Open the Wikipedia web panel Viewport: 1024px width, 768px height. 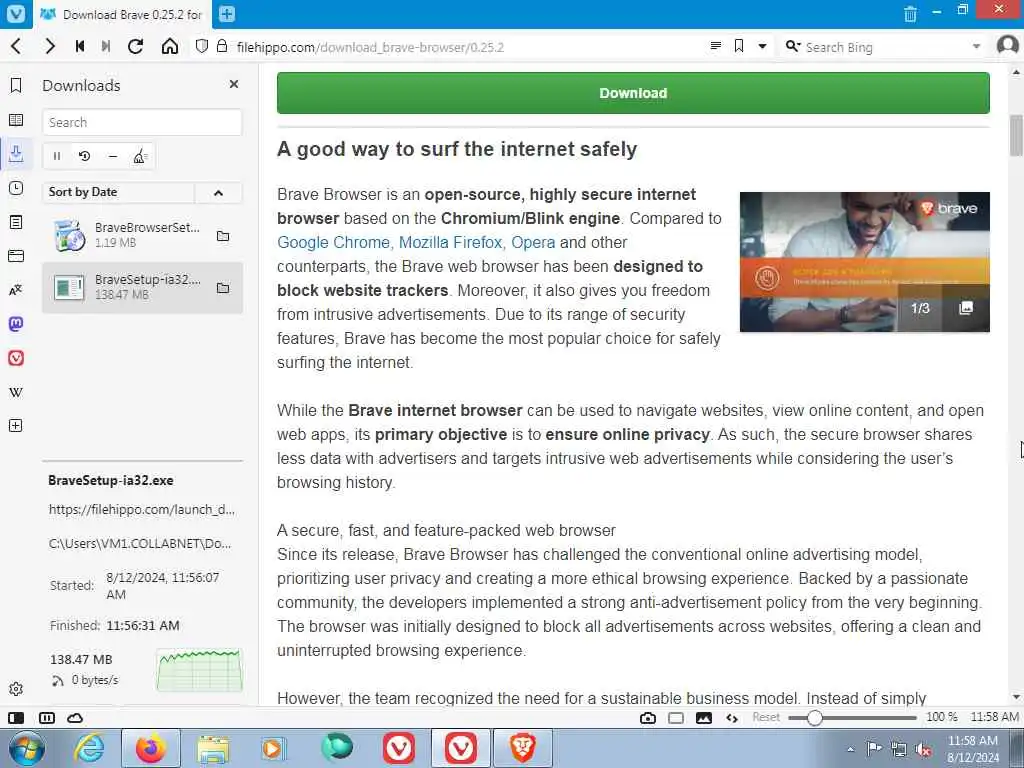point(16,392)
